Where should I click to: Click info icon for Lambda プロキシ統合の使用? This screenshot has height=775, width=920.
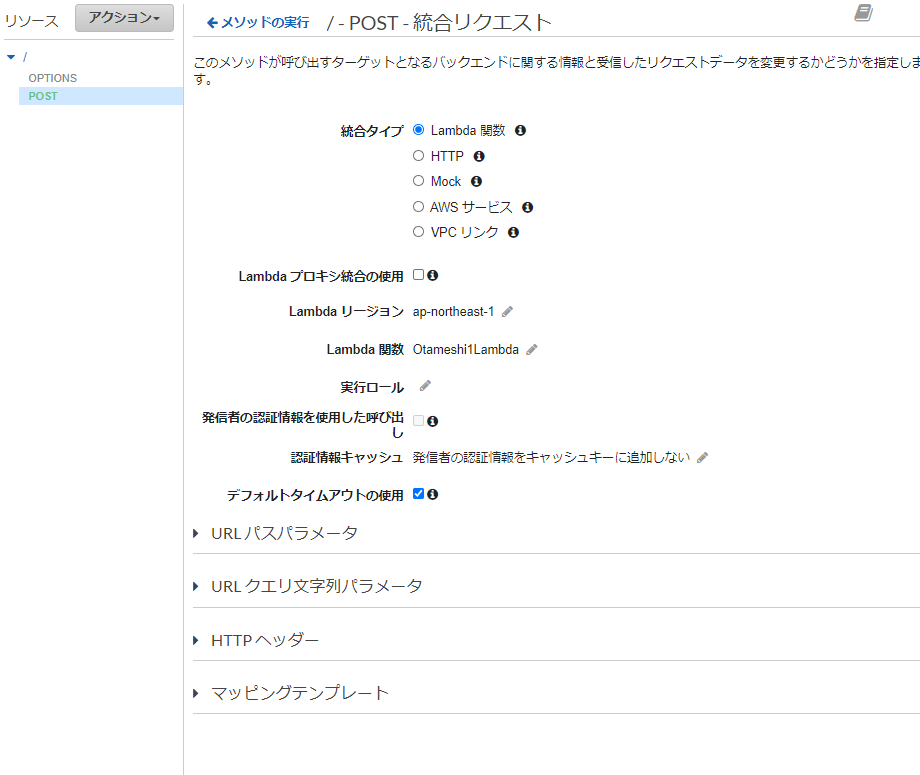[432, 275]
